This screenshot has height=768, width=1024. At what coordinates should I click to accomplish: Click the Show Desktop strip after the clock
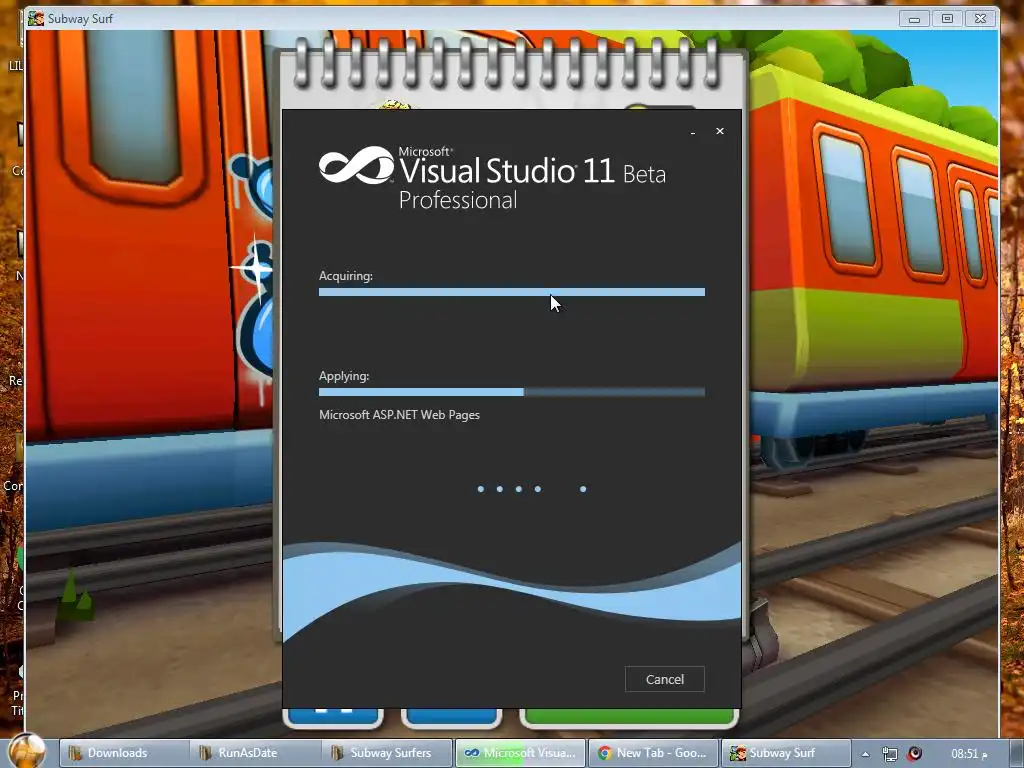pos(1016,754)
